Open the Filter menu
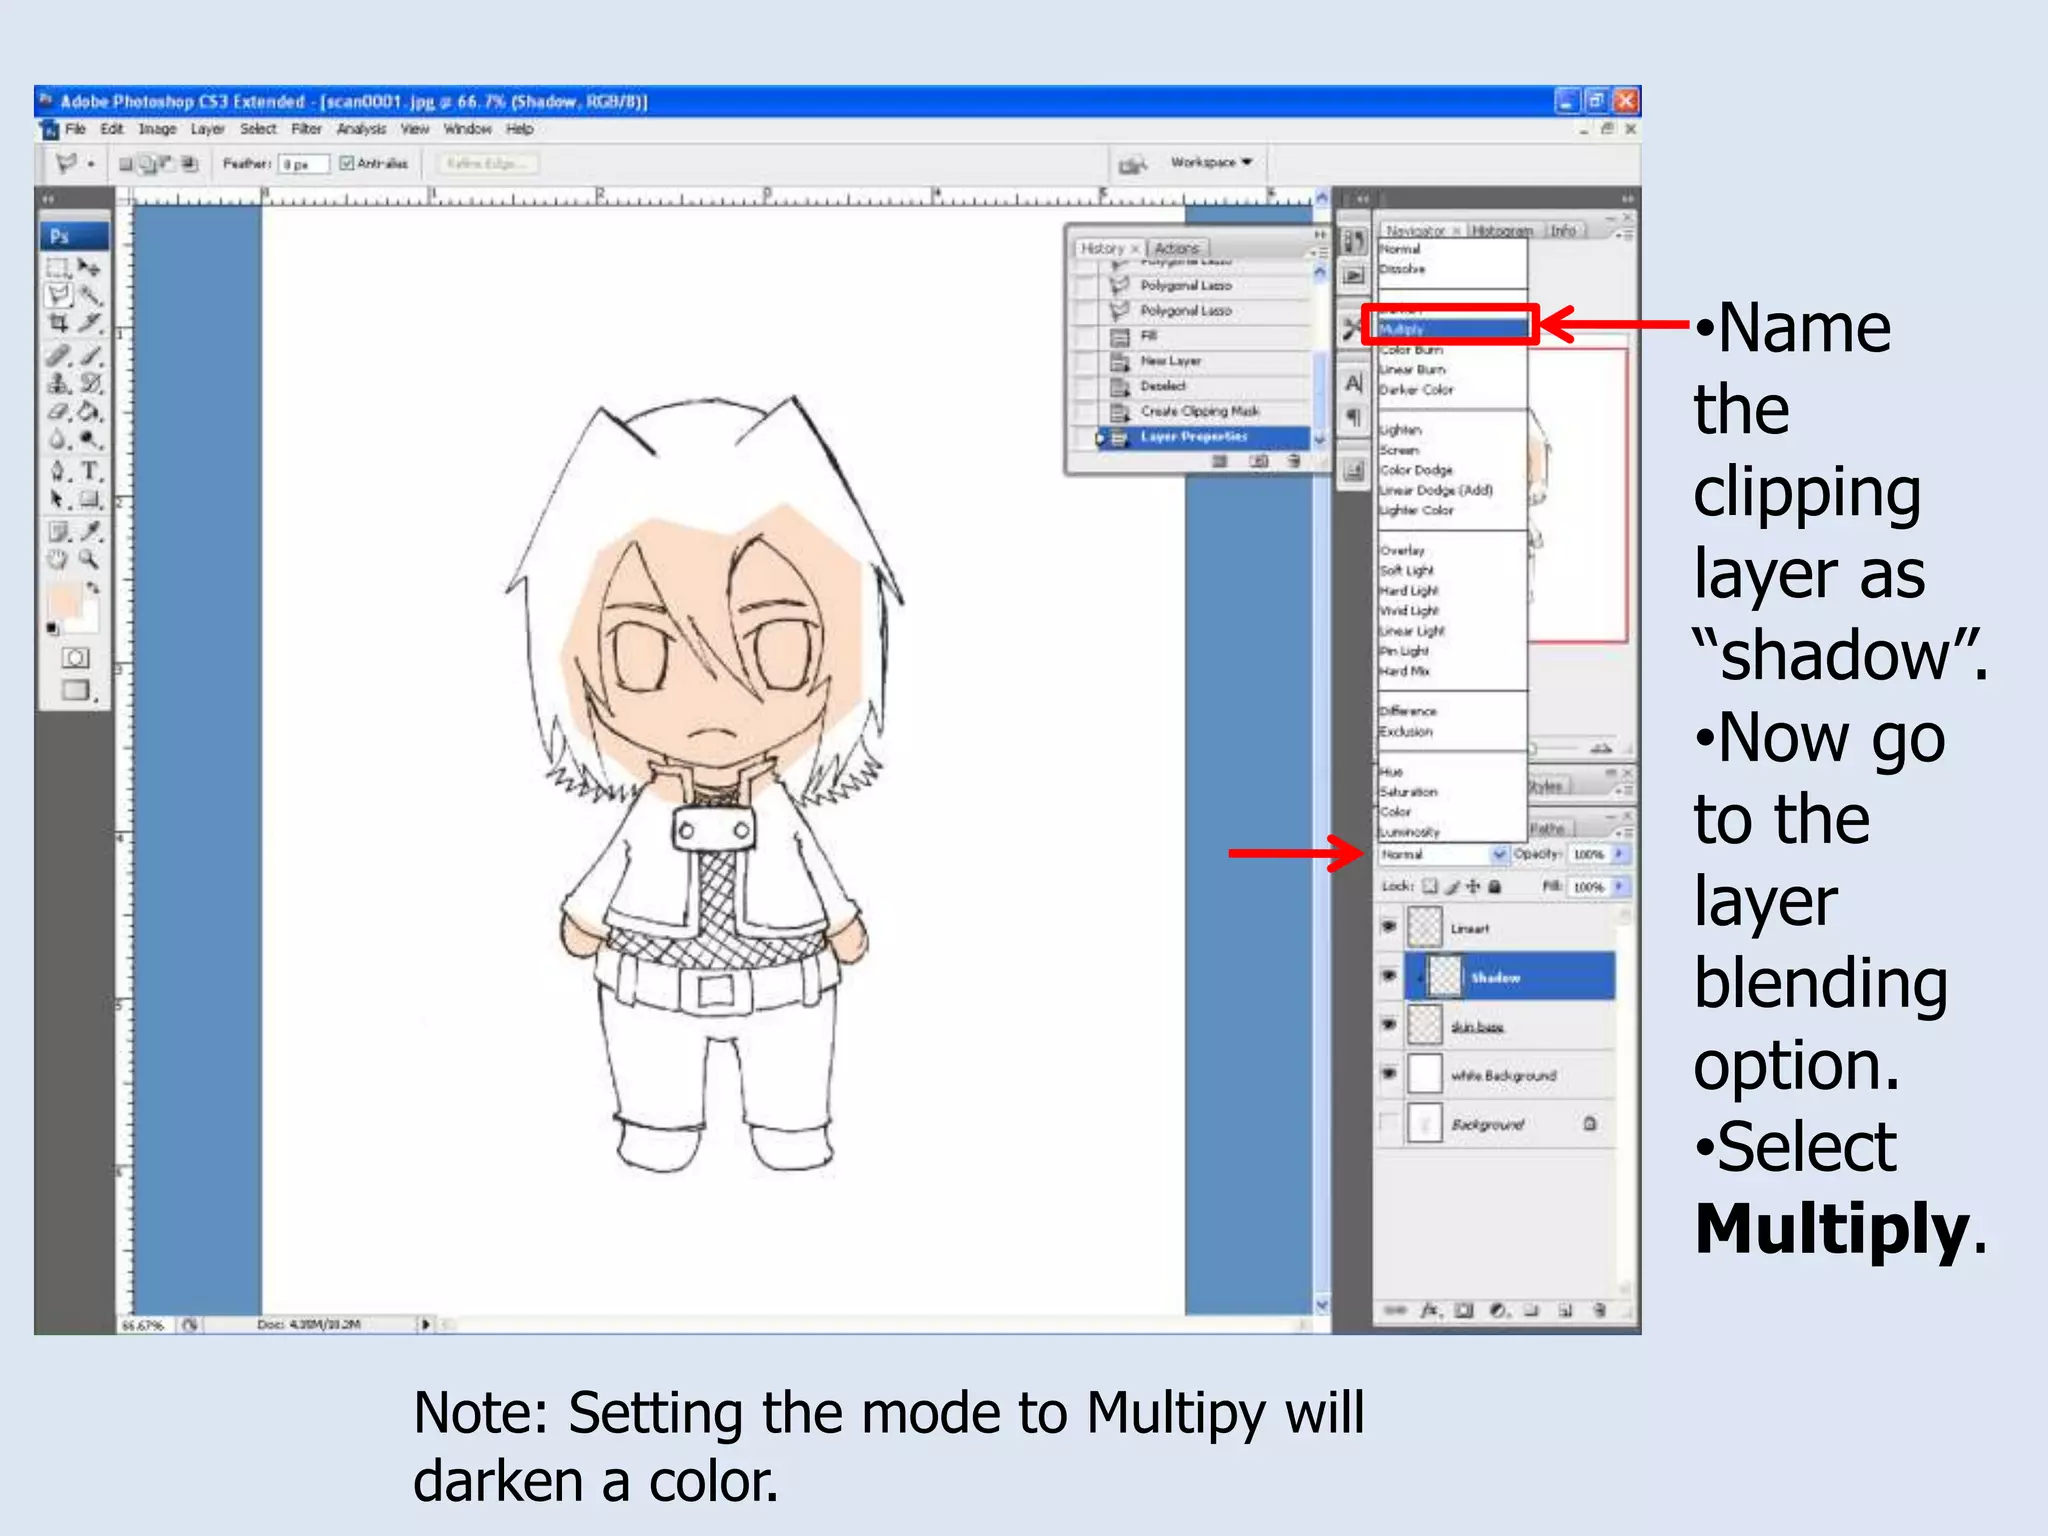2048x1536 pixels. click(306, 129)
